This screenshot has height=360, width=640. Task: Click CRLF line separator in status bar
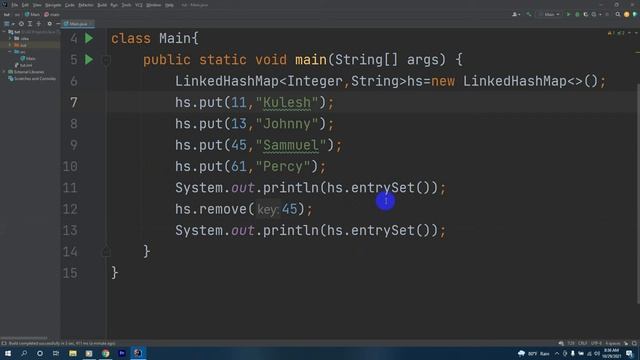tap(582, 344)
